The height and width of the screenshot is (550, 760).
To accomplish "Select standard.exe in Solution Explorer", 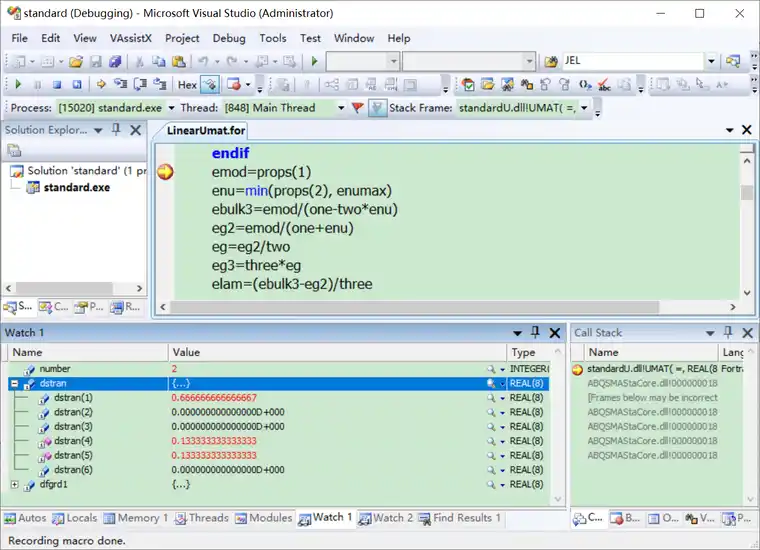I will click(77, 188).
